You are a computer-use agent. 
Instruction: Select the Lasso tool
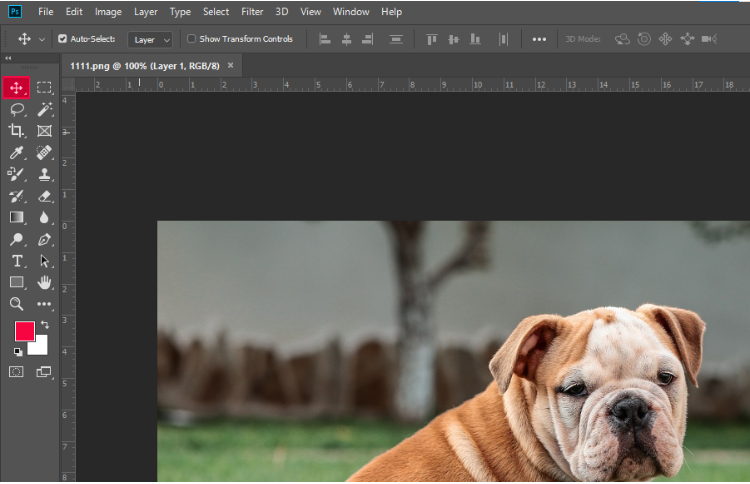point(17,109)
